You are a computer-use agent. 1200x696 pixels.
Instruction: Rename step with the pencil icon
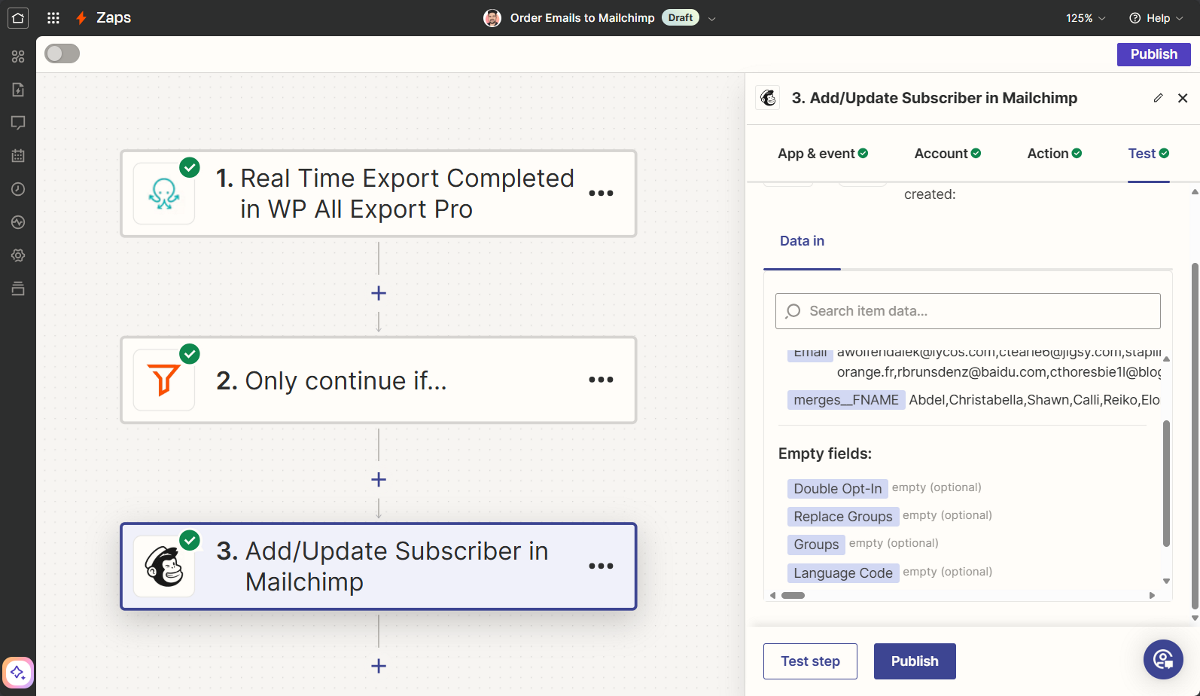point(1158,98)
